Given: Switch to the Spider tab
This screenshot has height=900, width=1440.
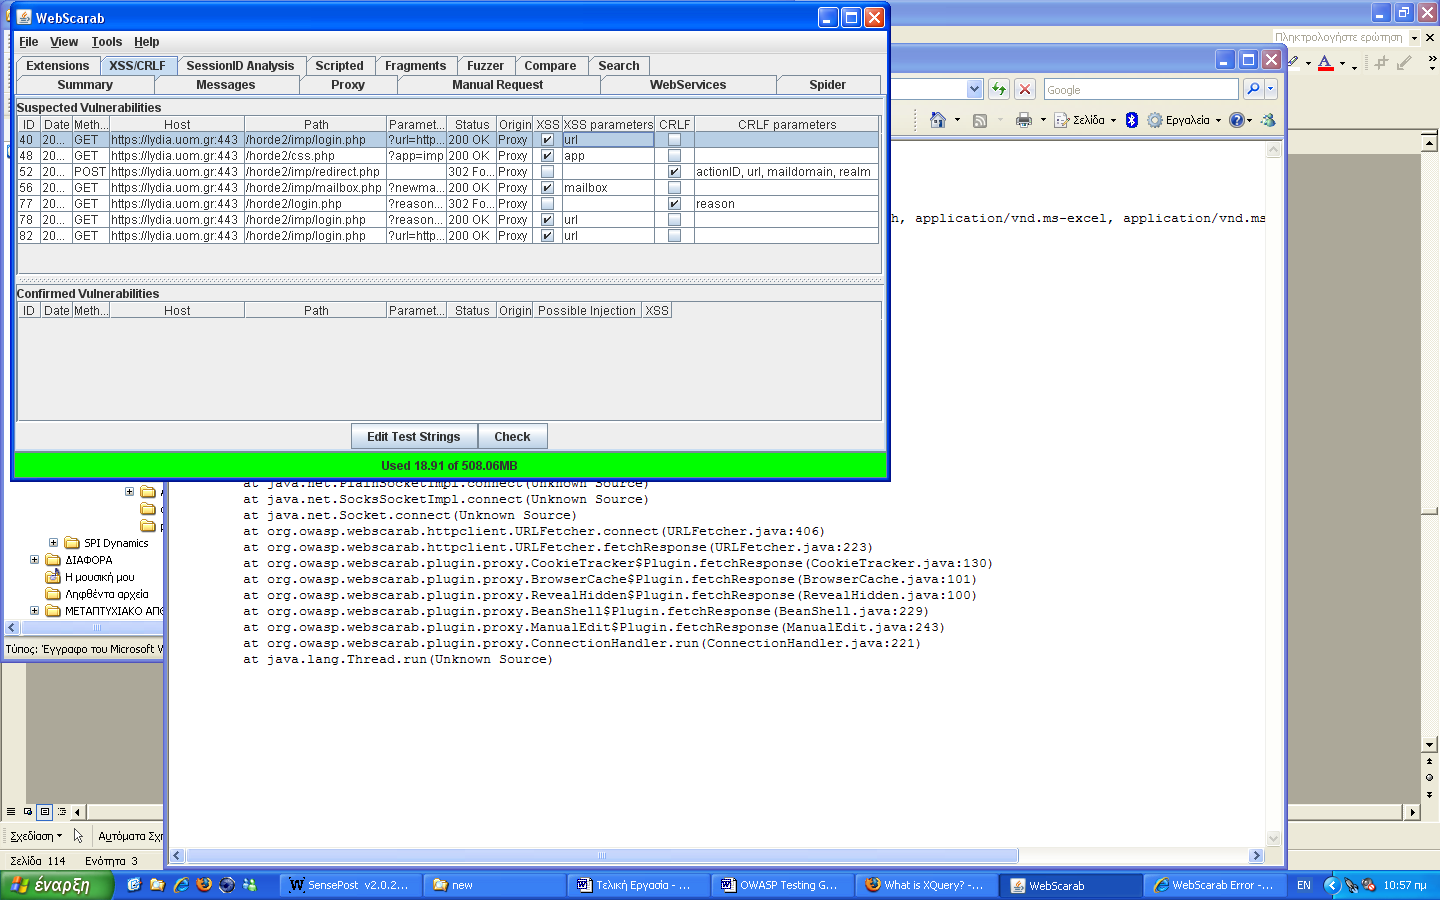Looking at the screenshot, I should [828, 85].
